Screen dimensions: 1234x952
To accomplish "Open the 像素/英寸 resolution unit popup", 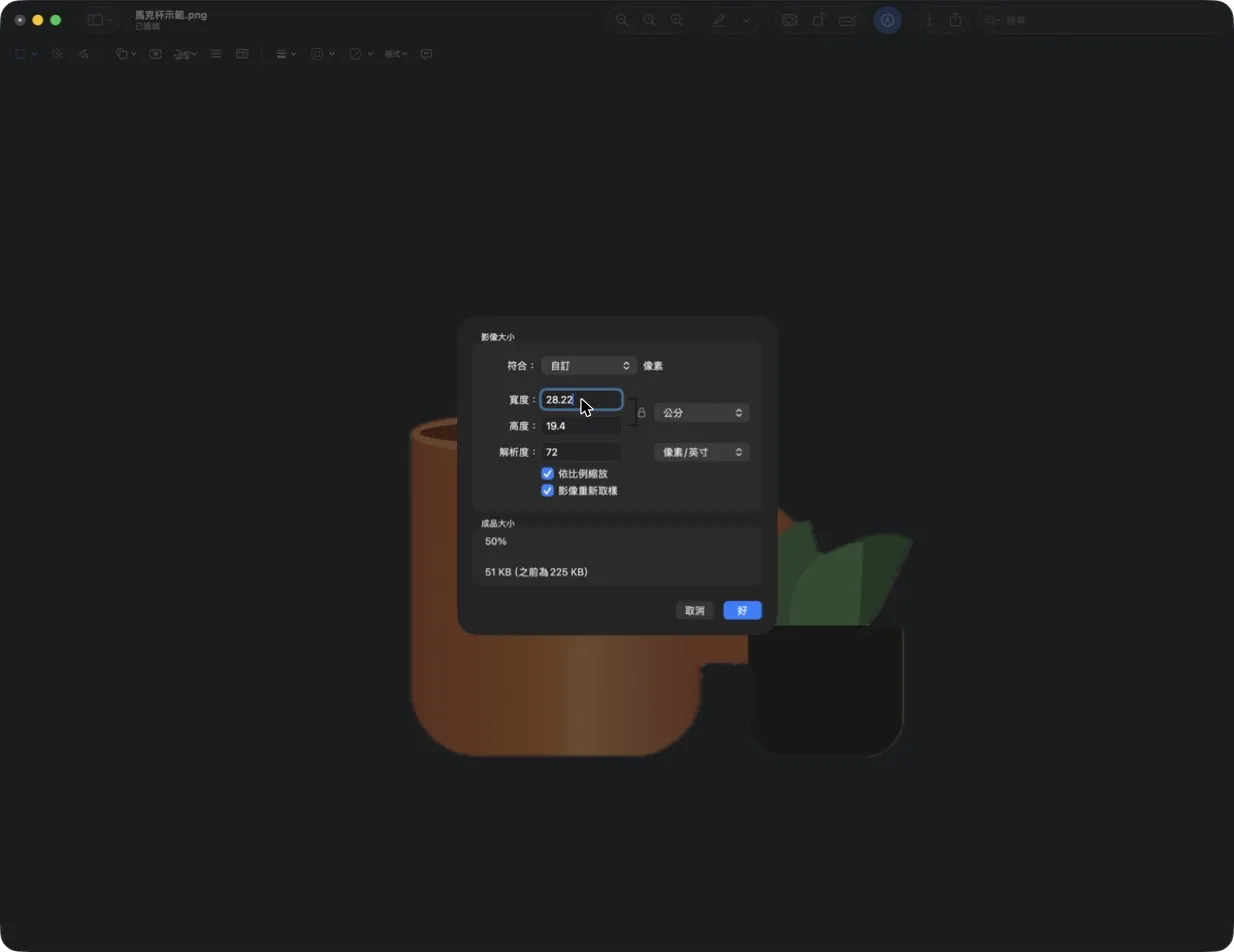I will pos(702,452).
